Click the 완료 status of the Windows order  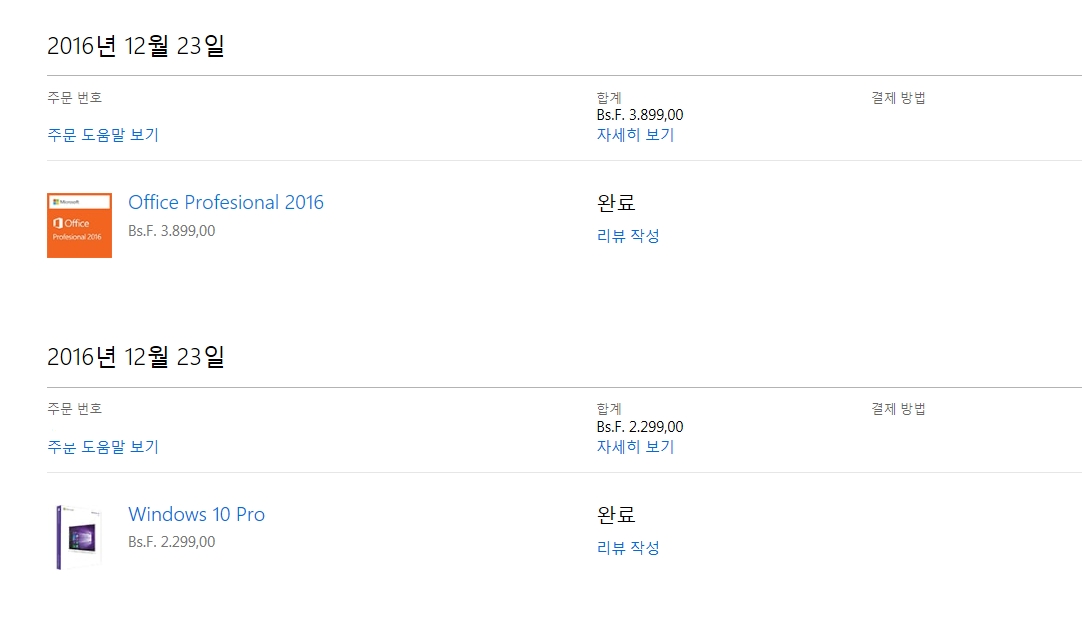point(616,515)
